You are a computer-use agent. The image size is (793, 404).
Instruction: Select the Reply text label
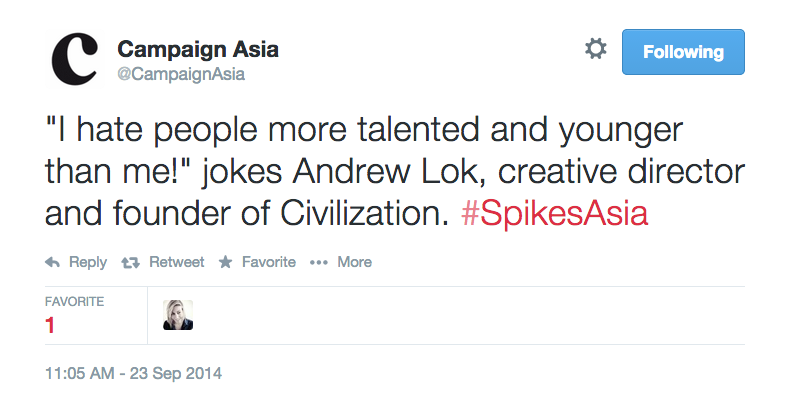click(x=88, y=262)
